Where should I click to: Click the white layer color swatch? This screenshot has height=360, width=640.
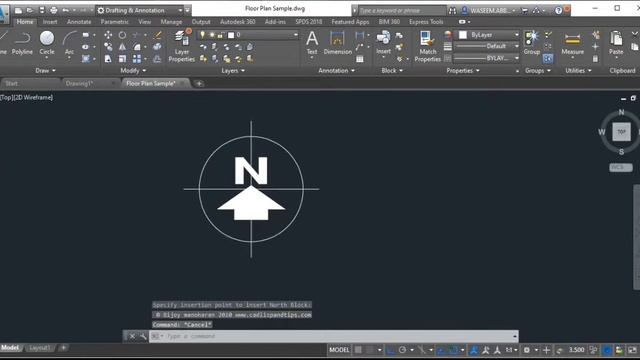coord(231,35)
